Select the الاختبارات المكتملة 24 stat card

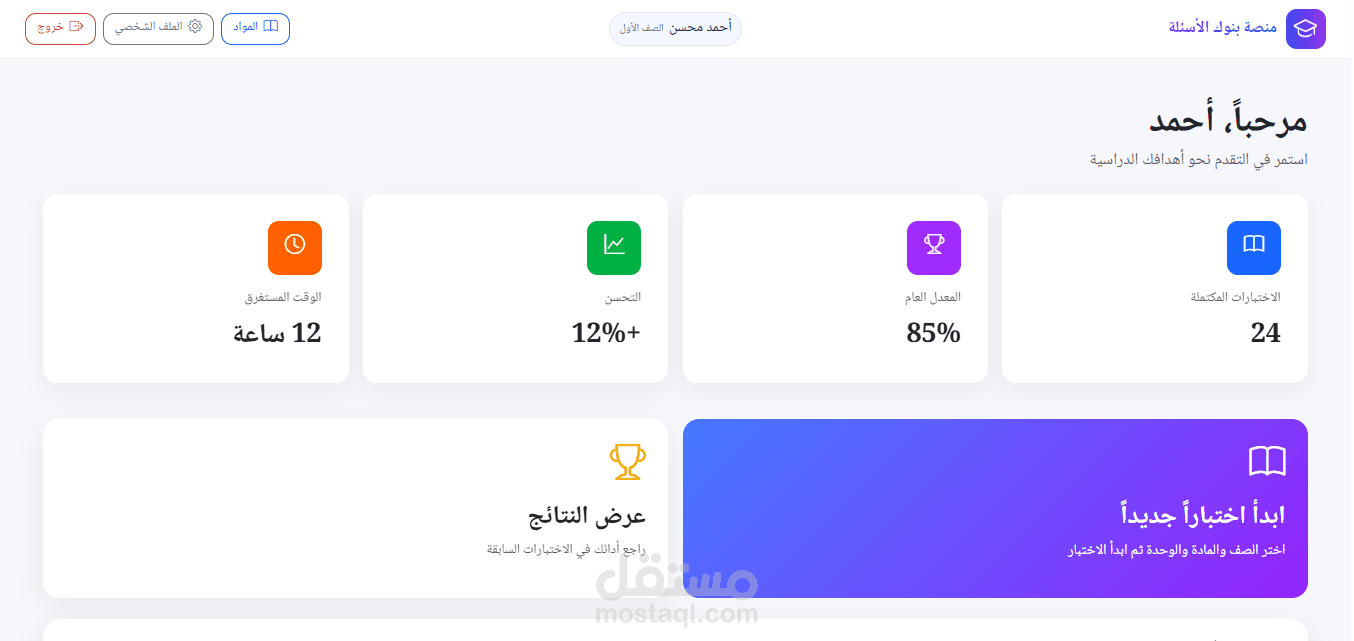point(1154,288)
